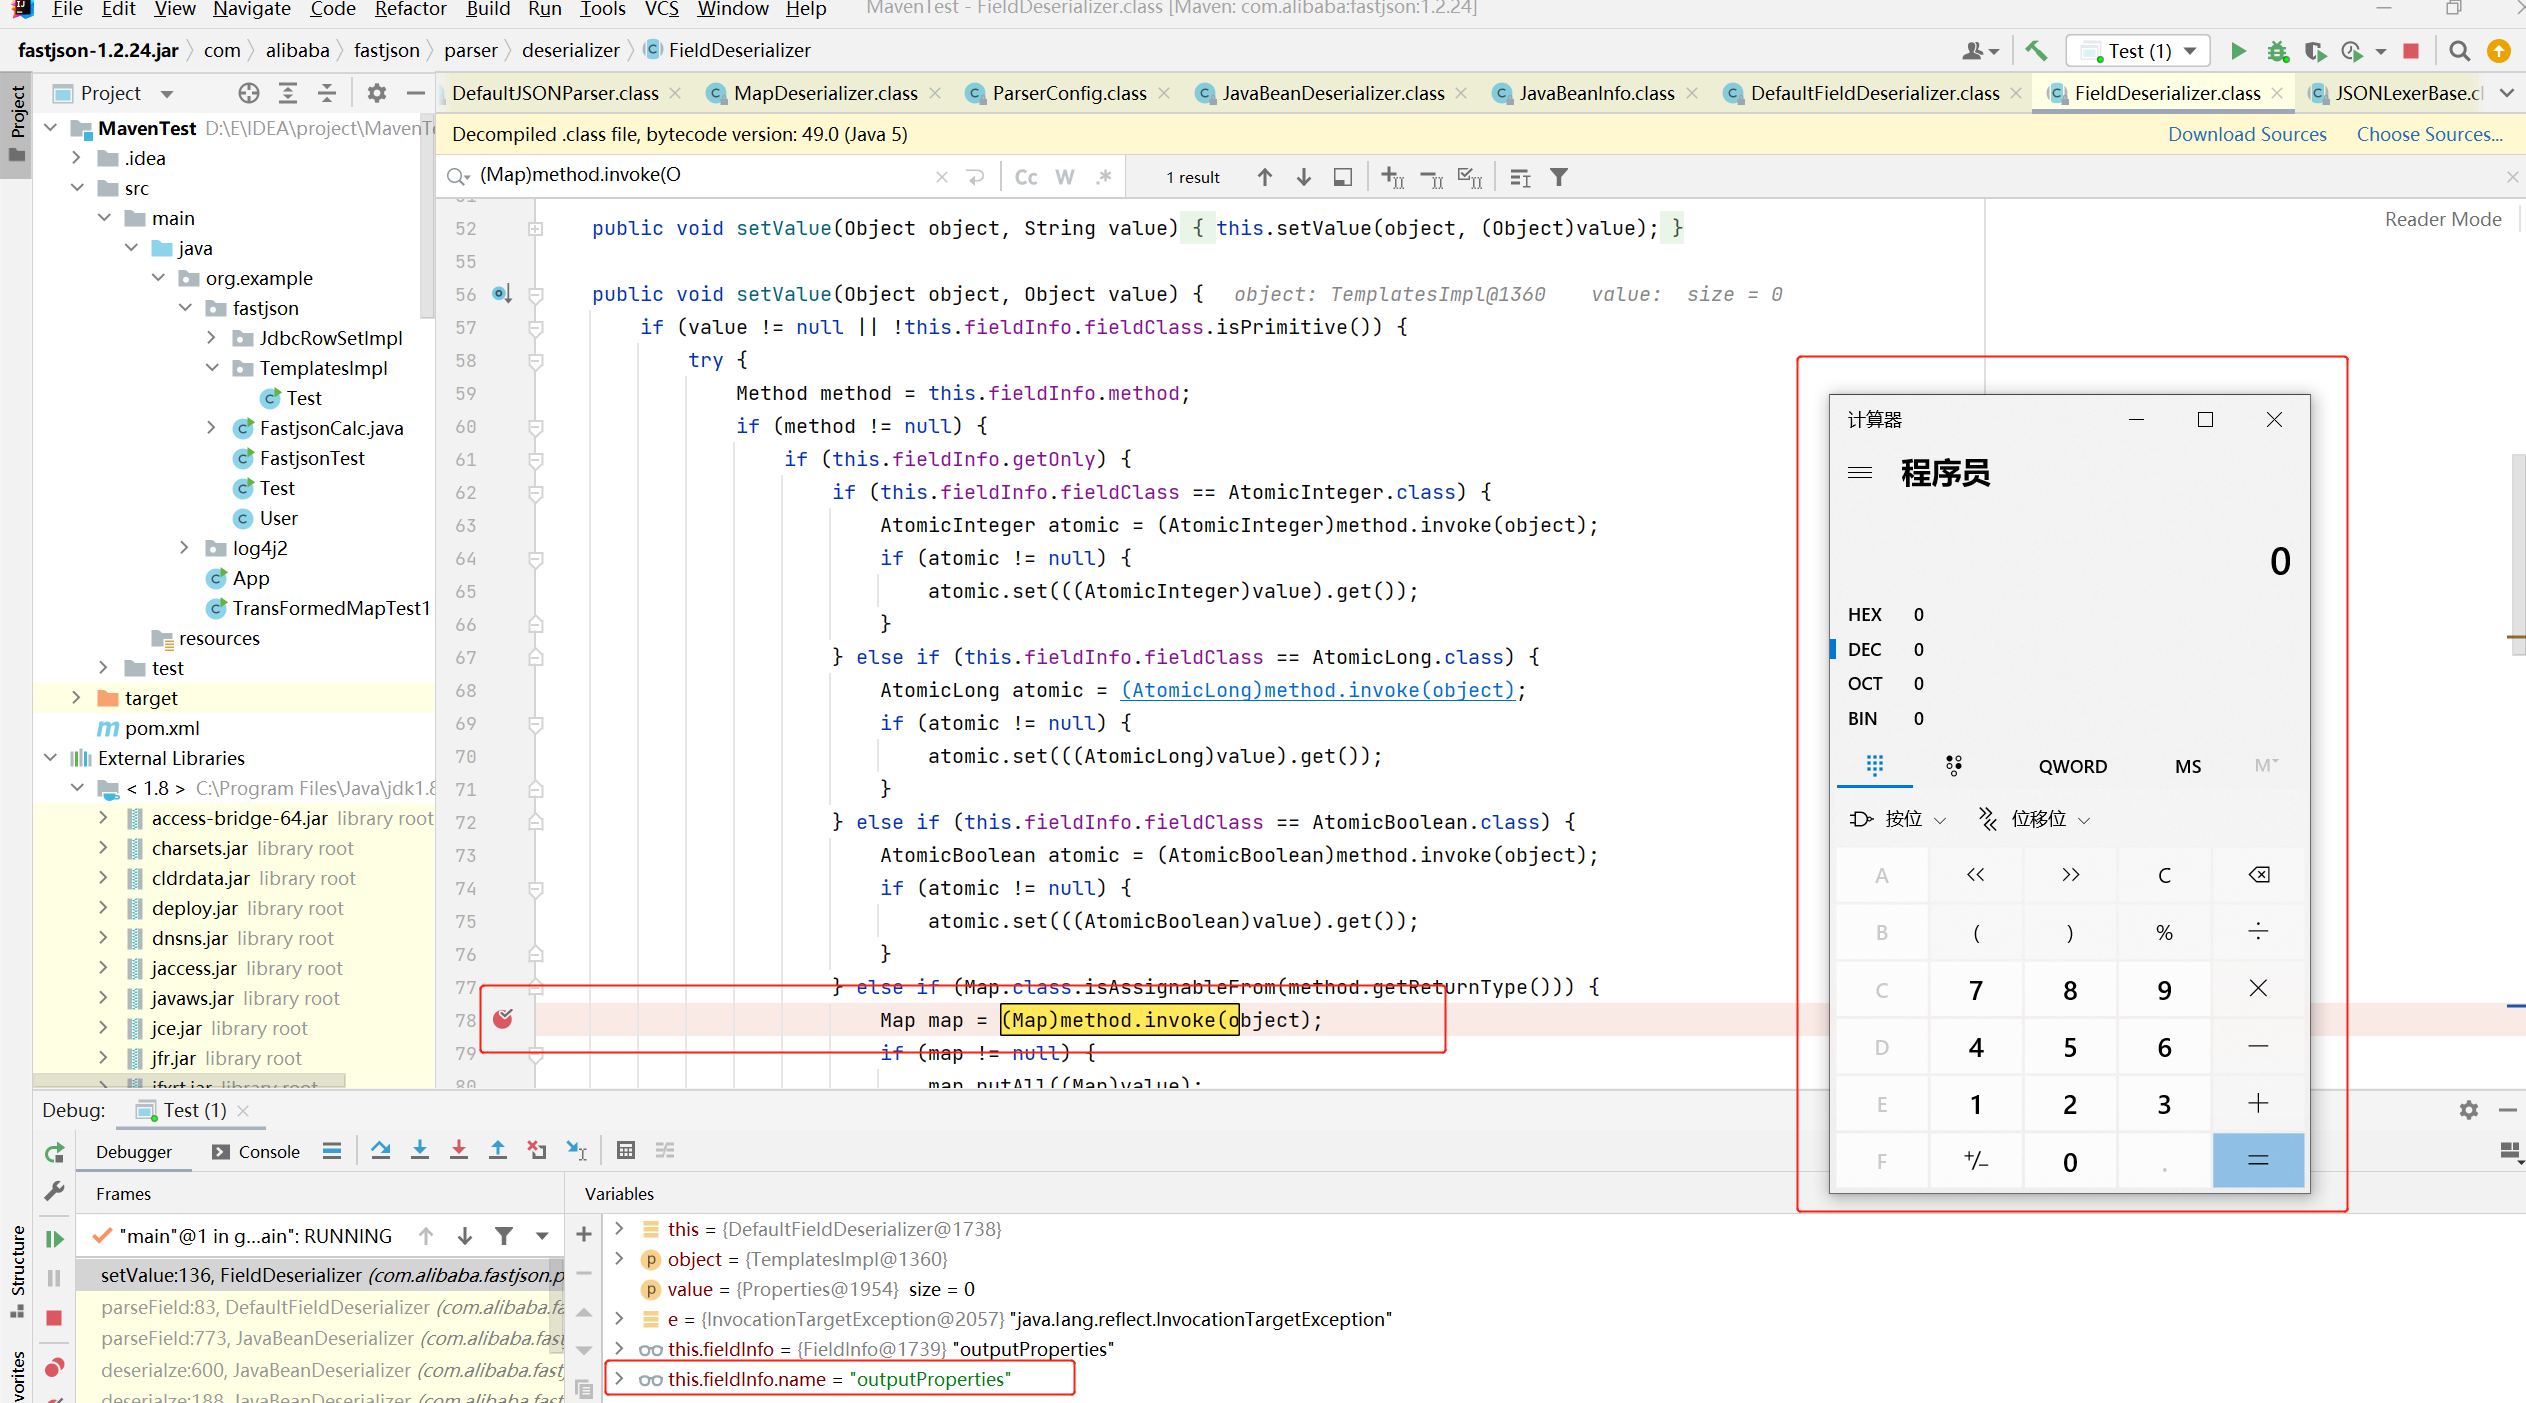Image resolution: width=2526 pixels, height=1403 pixels.
Task: Toggle the breakpoint on line 78
Action: [x=503, y=1019]
